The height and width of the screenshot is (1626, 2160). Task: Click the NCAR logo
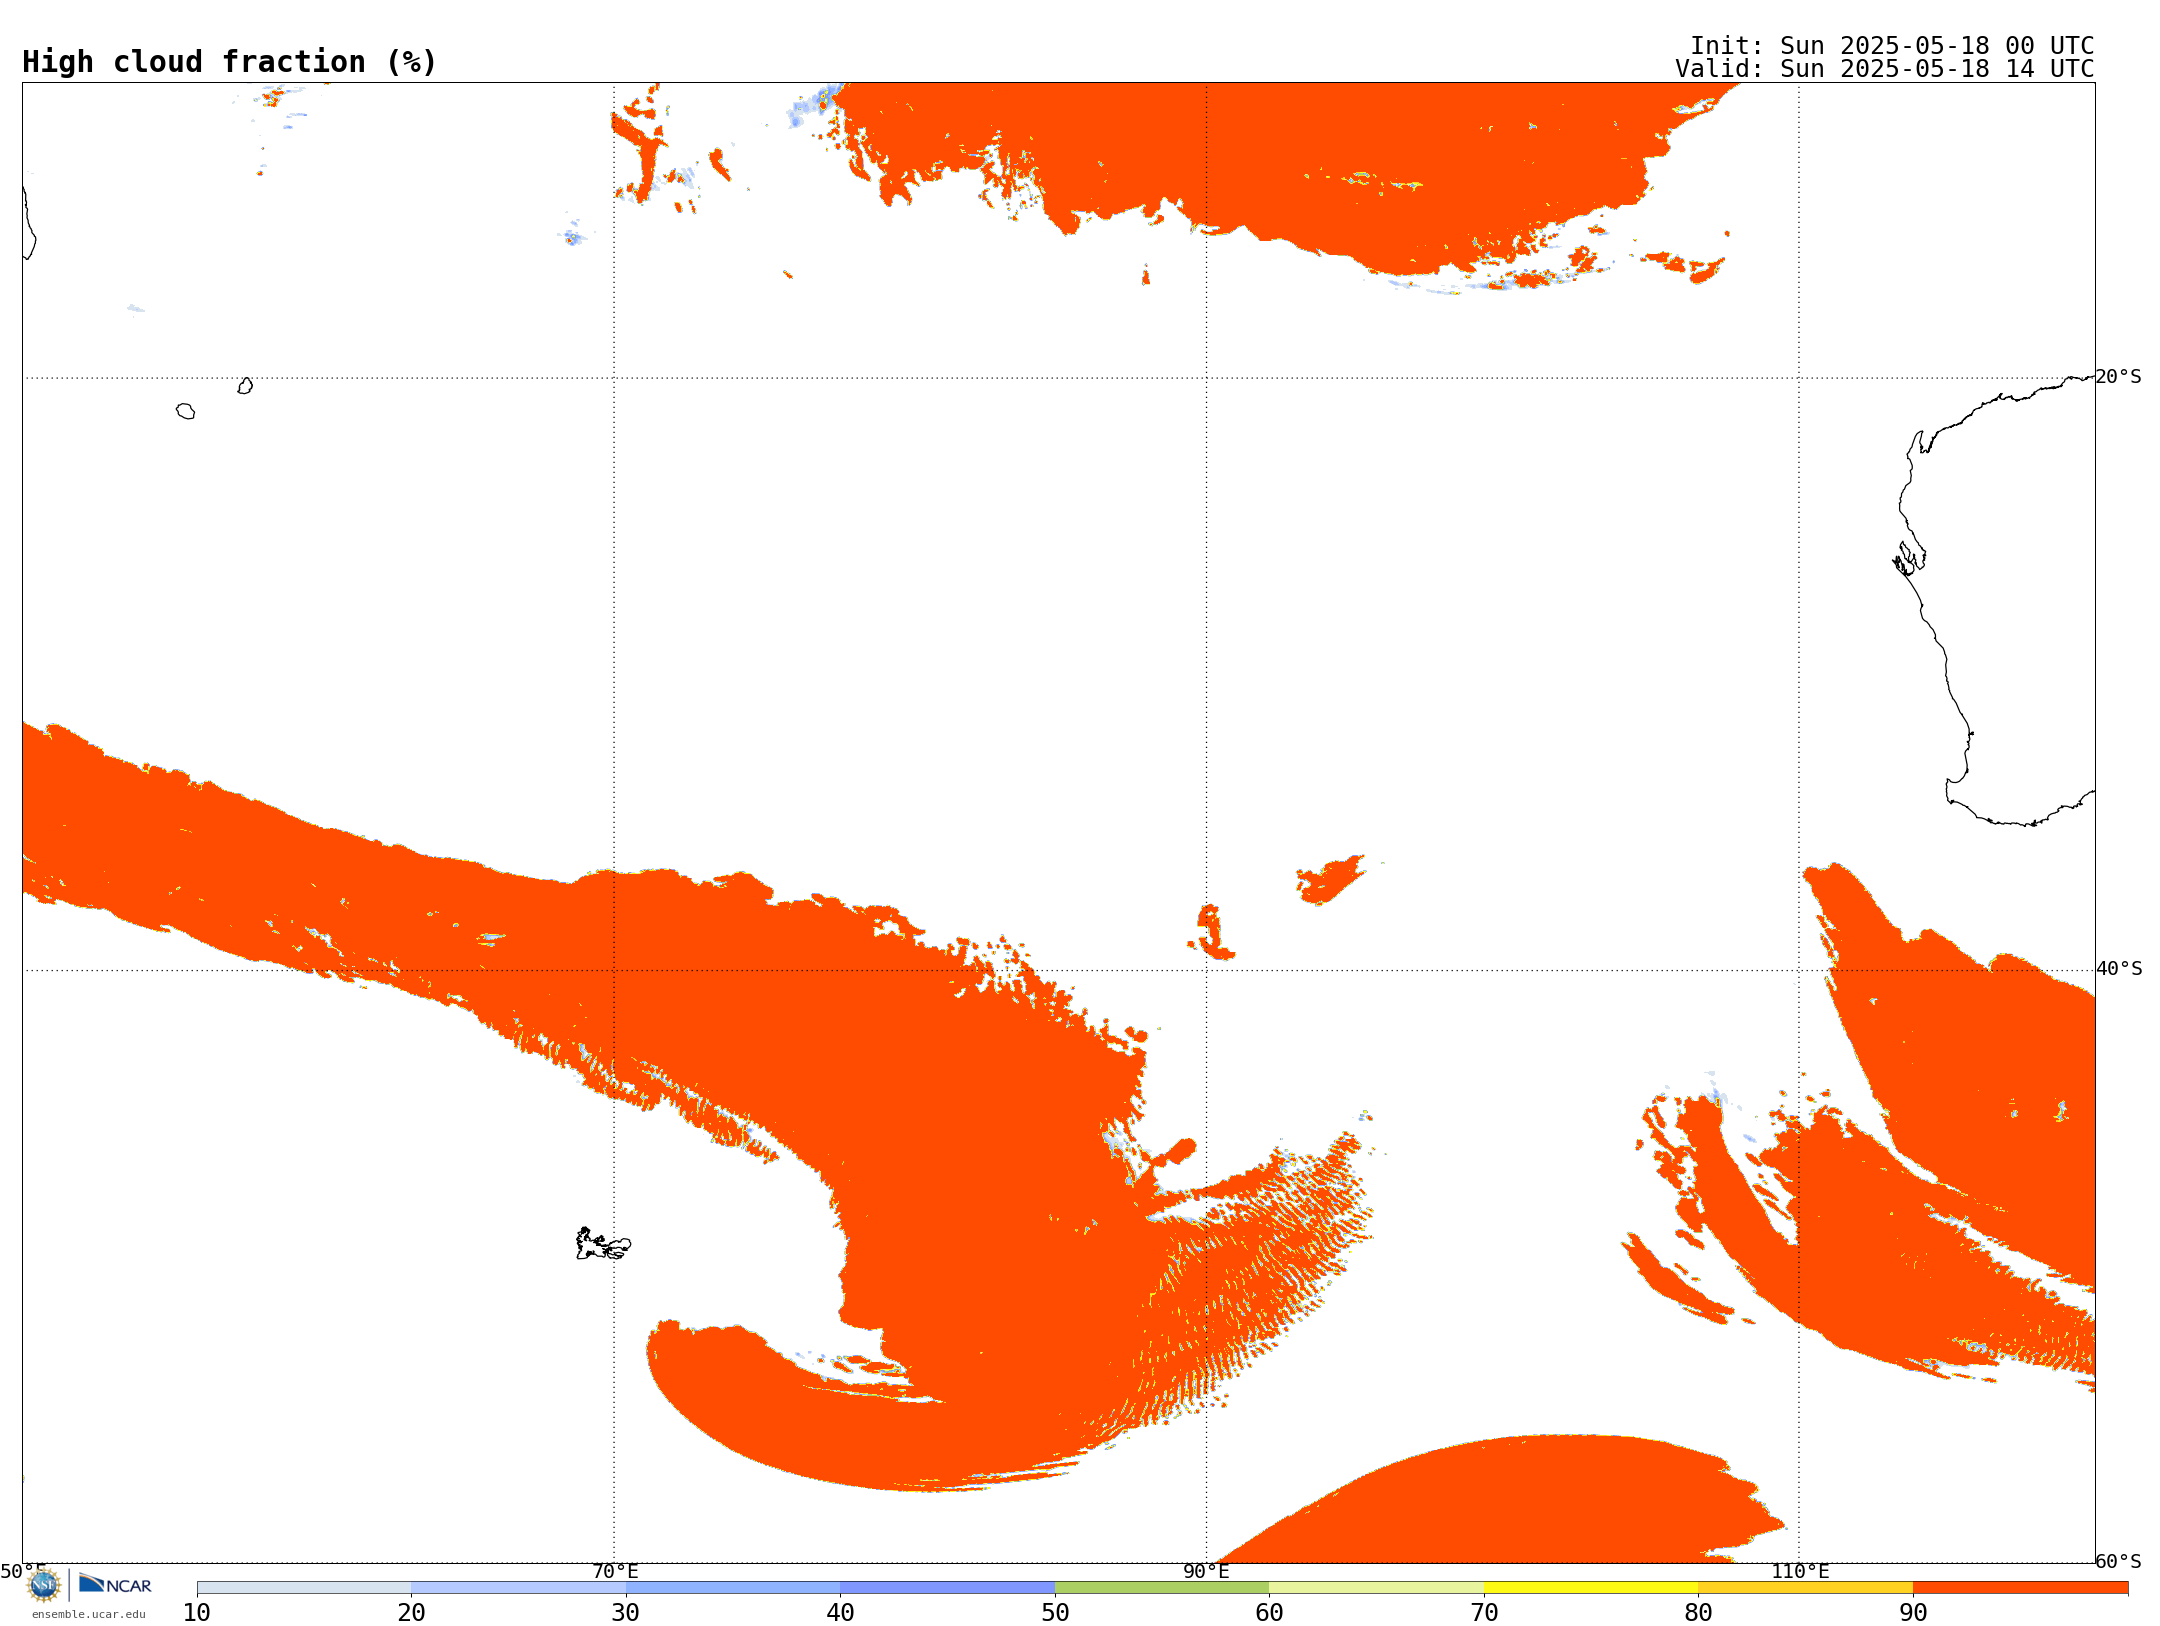coord(115,1584)
